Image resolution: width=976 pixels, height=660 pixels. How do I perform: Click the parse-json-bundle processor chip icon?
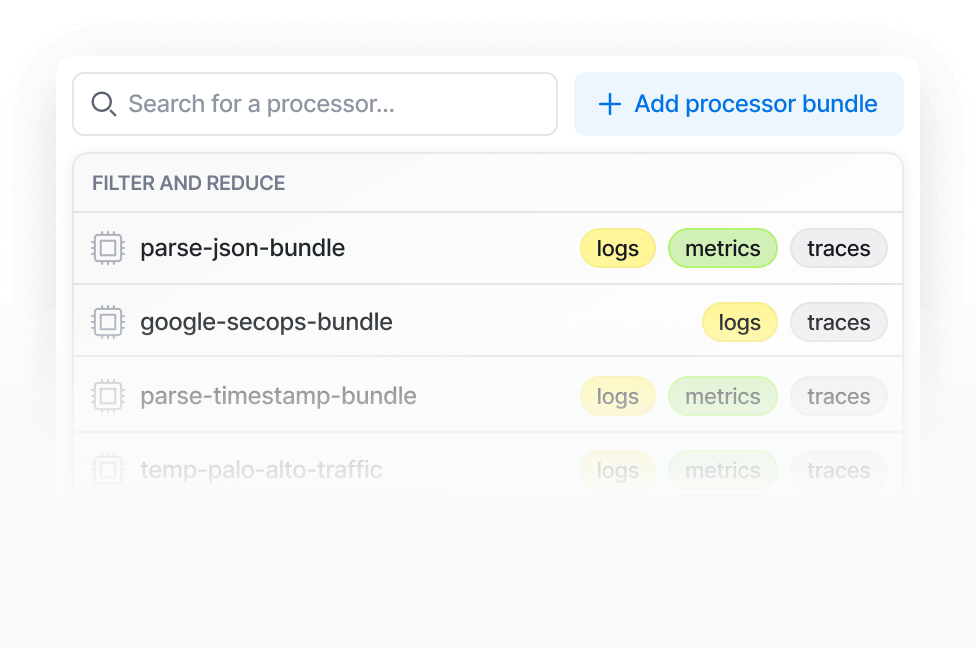coord(108,248)
